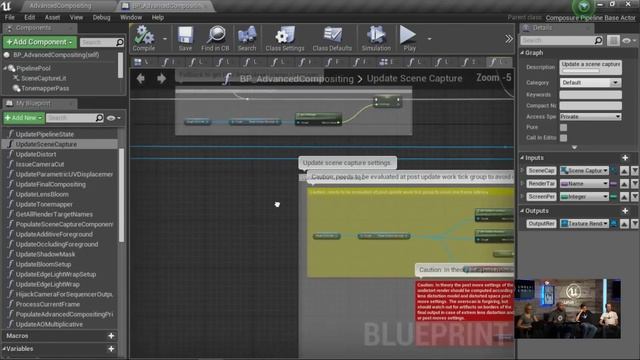This screenshot has width=640, height=360.
Task: Open ScreenPer type dropdown Integer
Action: pos(584,197)
